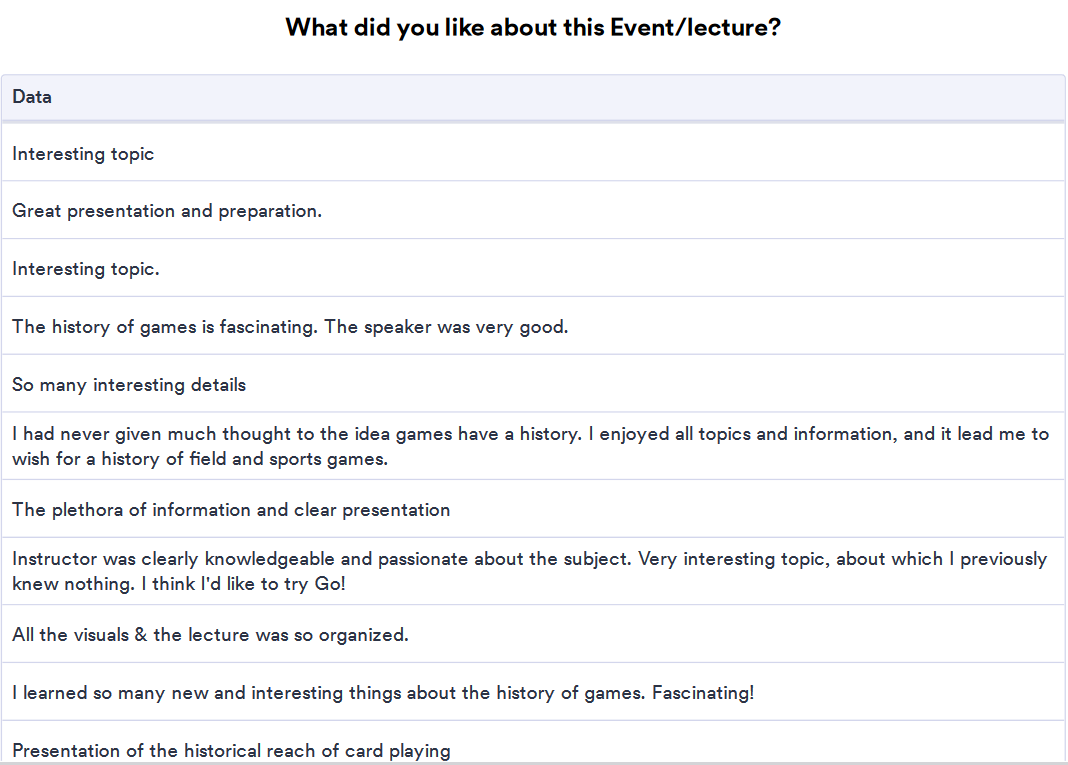Click 'wish for a history of field and sports games.' line
Screen dimensions: 1068x765
coord(200,459)
